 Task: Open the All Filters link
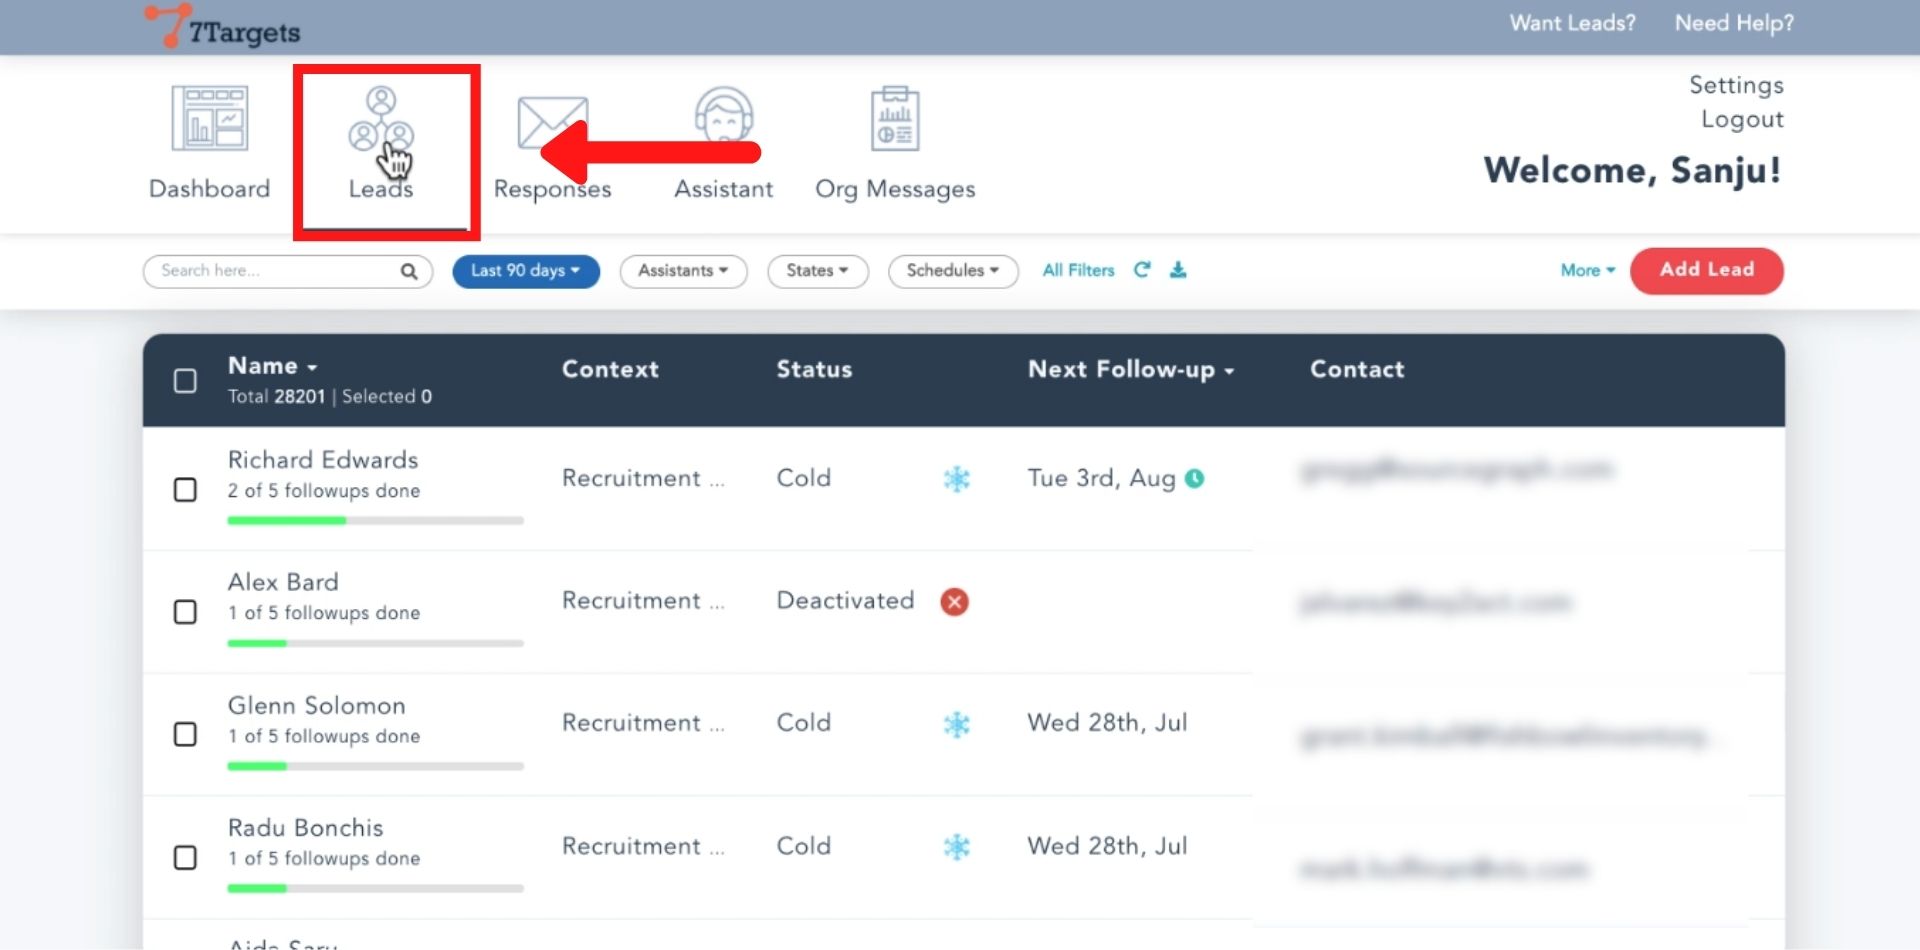click(x=1077, y=270)
